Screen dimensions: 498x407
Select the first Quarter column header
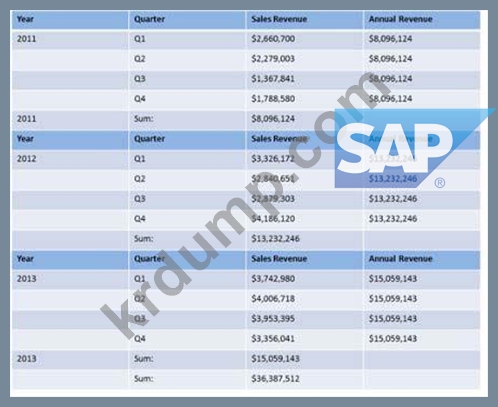point(149,19)
